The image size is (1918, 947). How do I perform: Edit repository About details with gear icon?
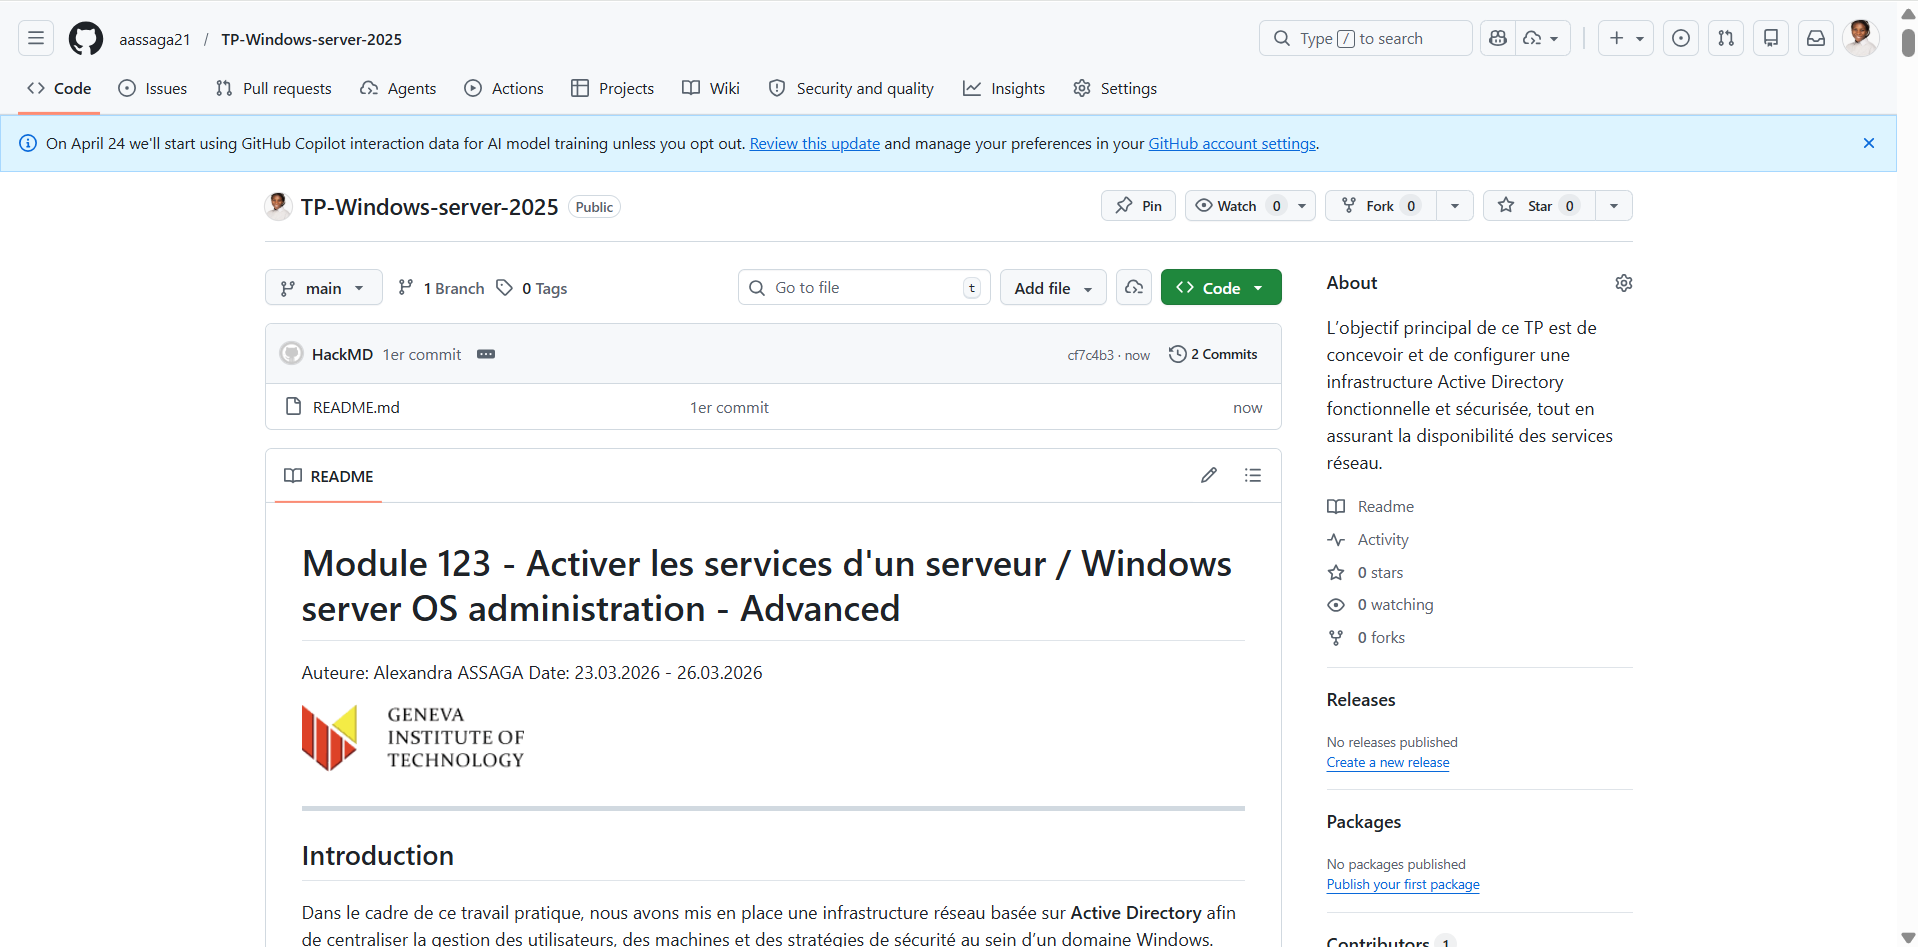(x=1624, y=283)
